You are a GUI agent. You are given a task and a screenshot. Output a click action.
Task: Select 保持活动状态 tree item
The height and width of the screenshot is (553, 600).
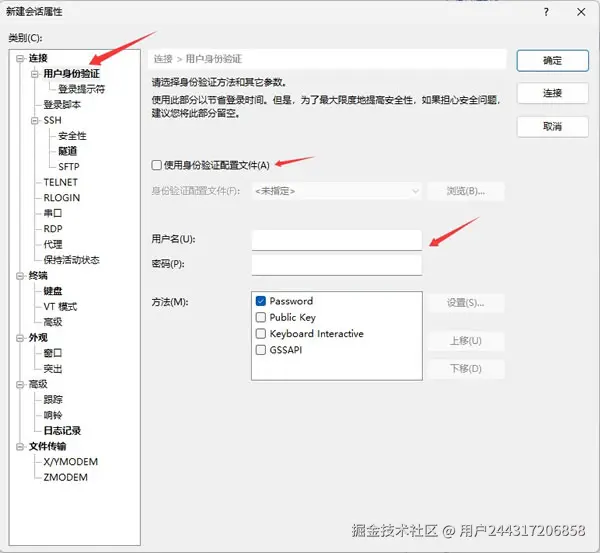71,260
